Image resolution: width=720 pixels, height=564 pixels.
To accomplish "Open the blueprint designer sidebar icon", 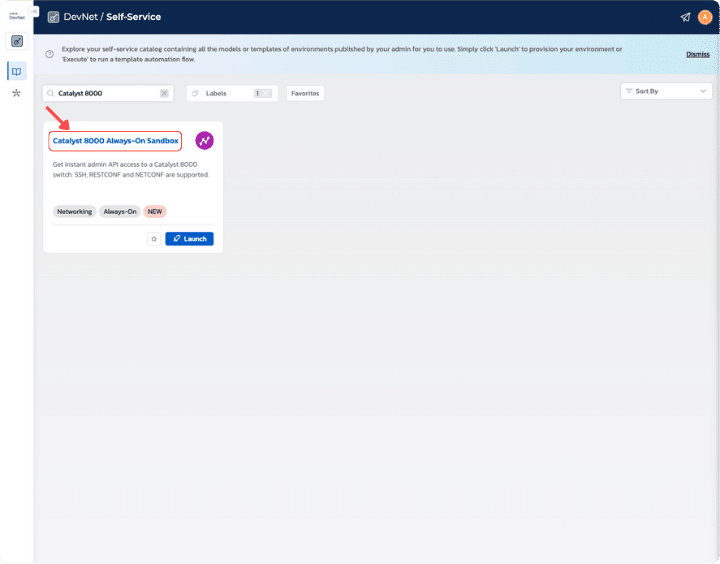I will coord(17,41).
